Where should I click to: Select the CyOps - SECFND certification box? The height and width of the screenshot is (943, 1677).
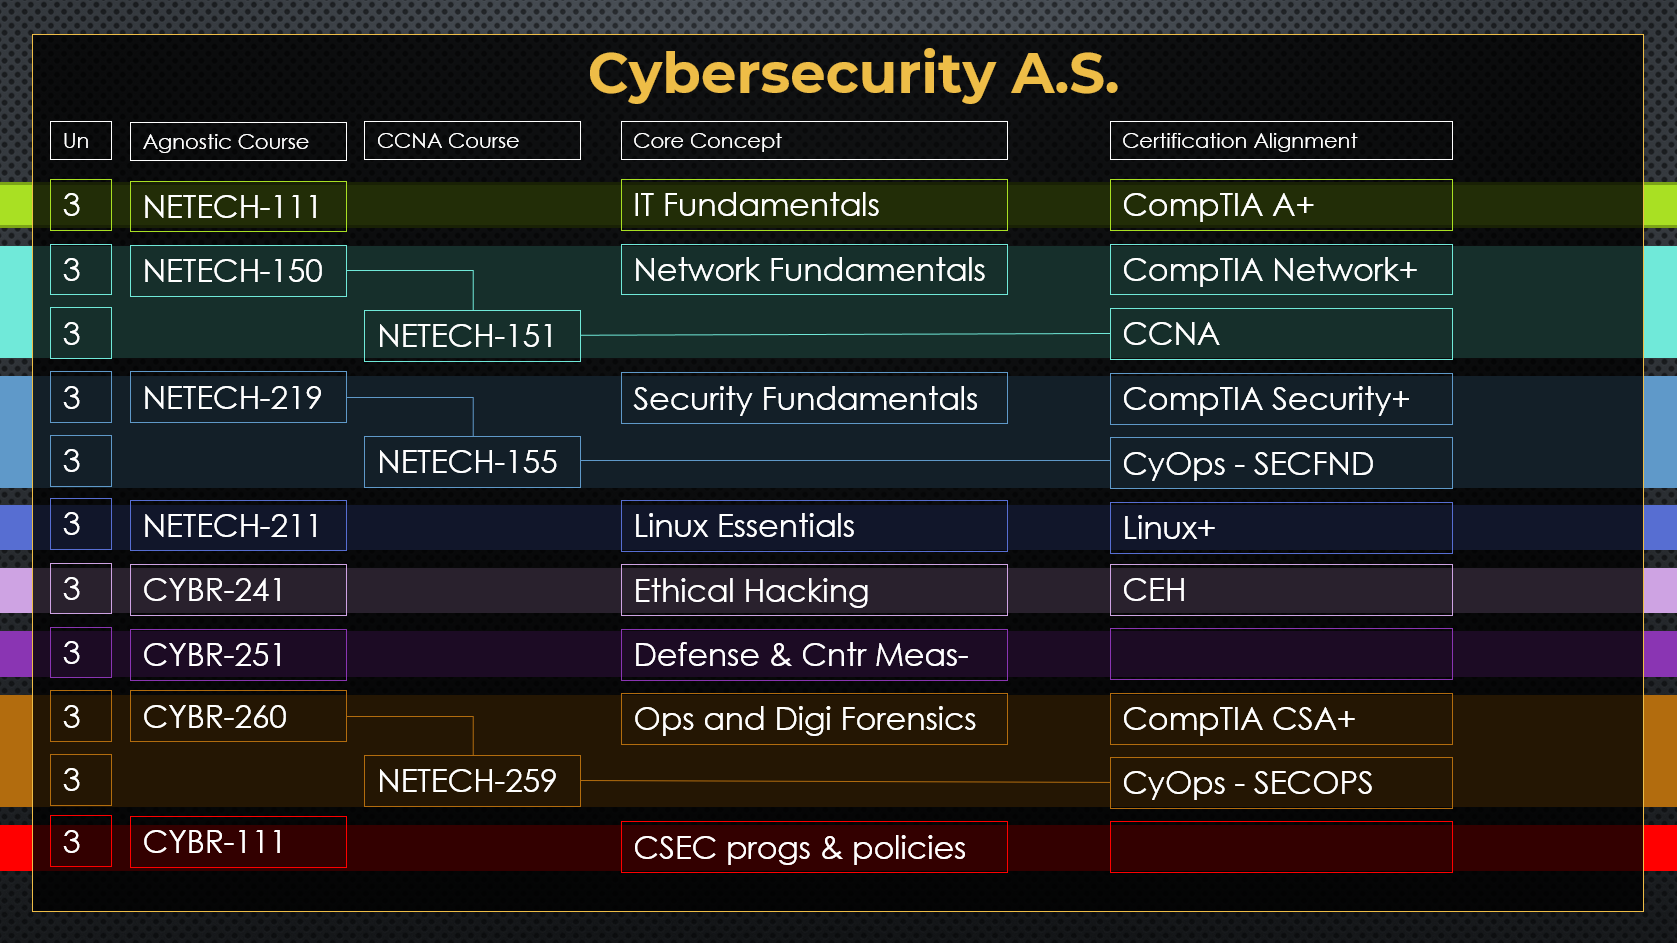click(1280, 463)
